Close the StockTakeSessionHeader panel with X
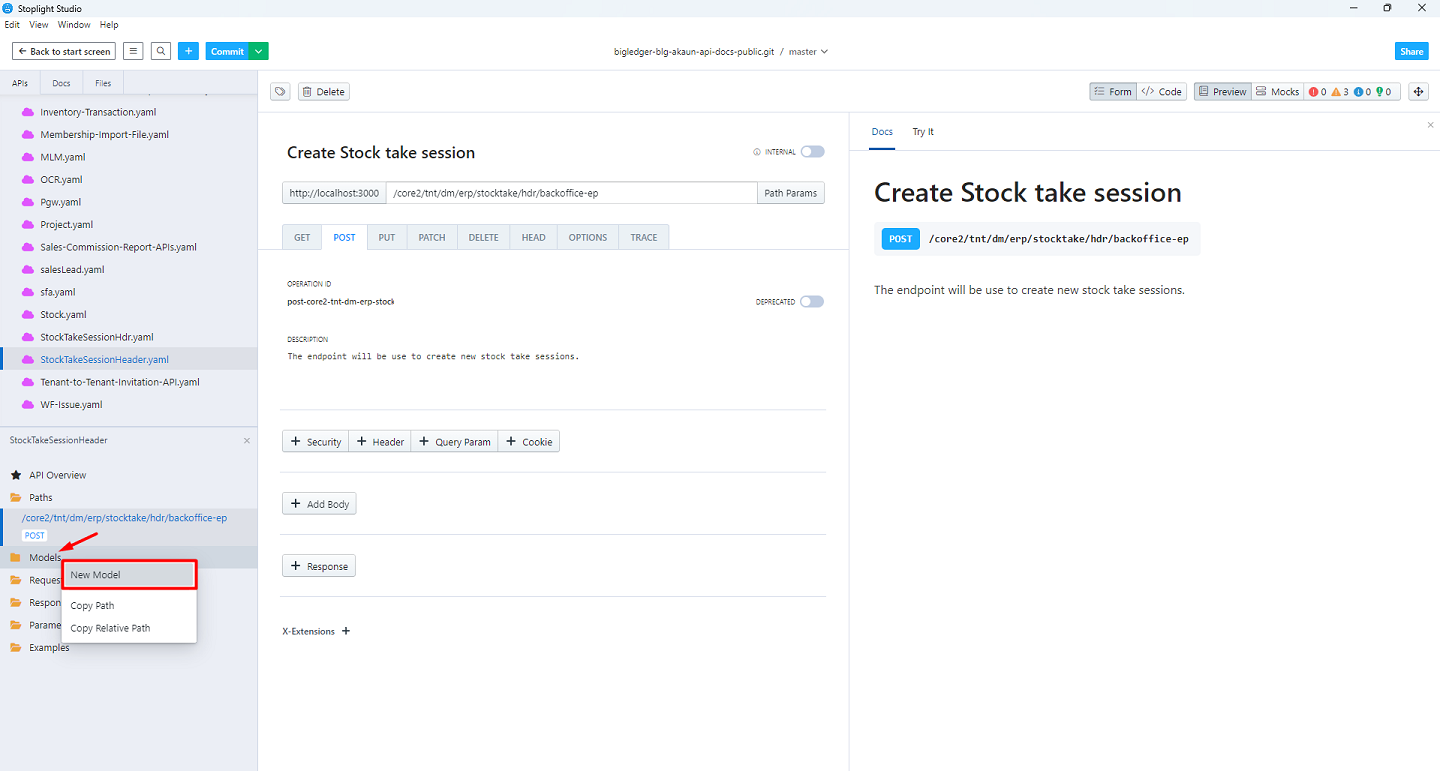This screenshot has width=1440, height=771. [247, 440]
